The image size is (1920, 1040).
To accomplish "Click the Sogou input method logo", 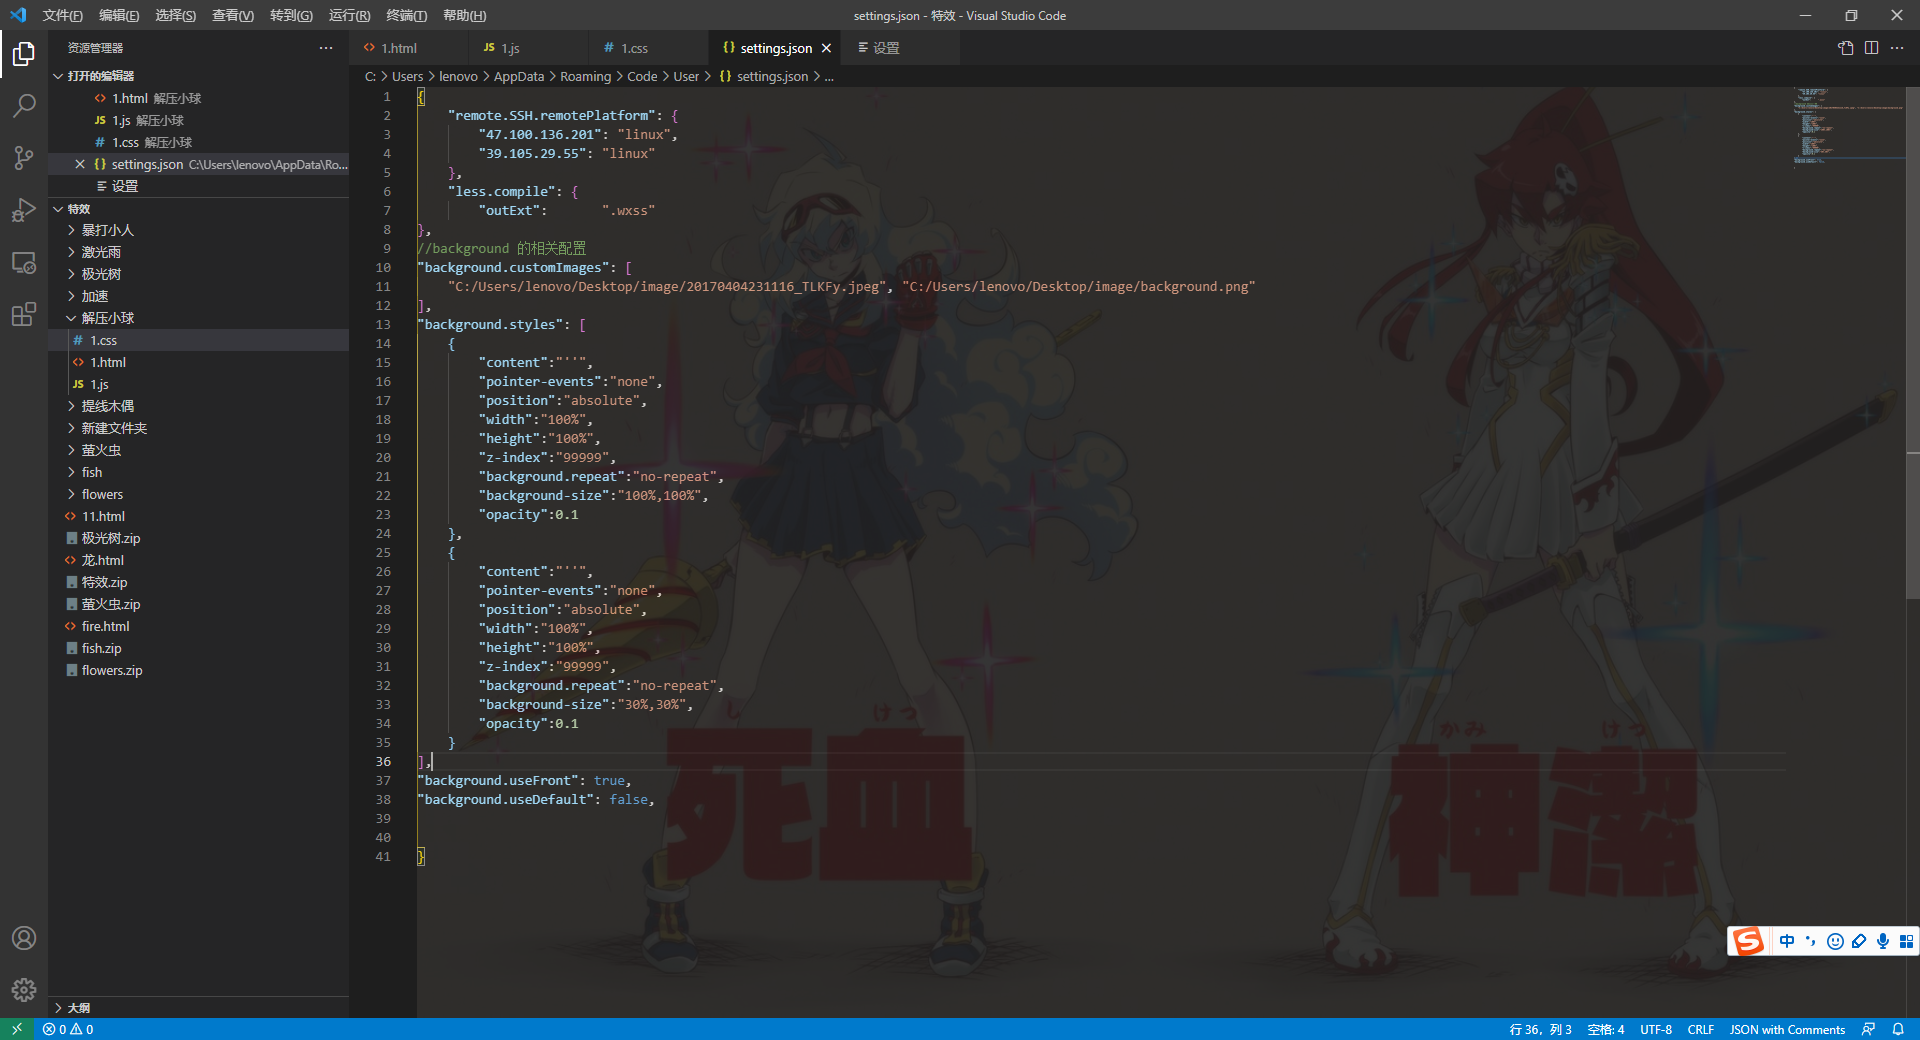I will (1749, 941).
